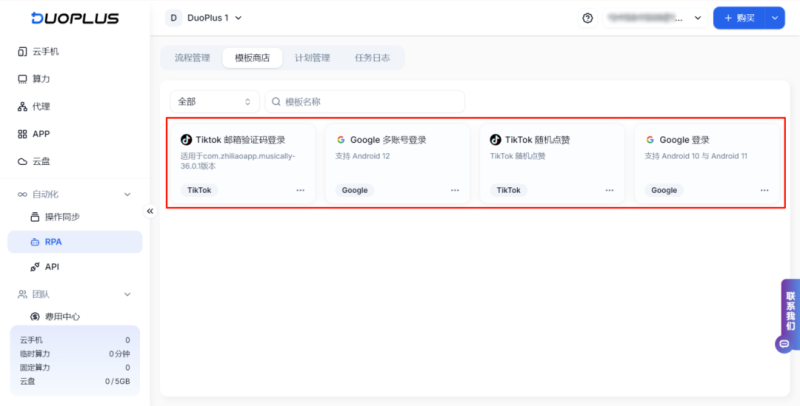This screenshot has height=406, width=800.
Task: Switch to the 流程管理 tab
Action: (192, 58)
